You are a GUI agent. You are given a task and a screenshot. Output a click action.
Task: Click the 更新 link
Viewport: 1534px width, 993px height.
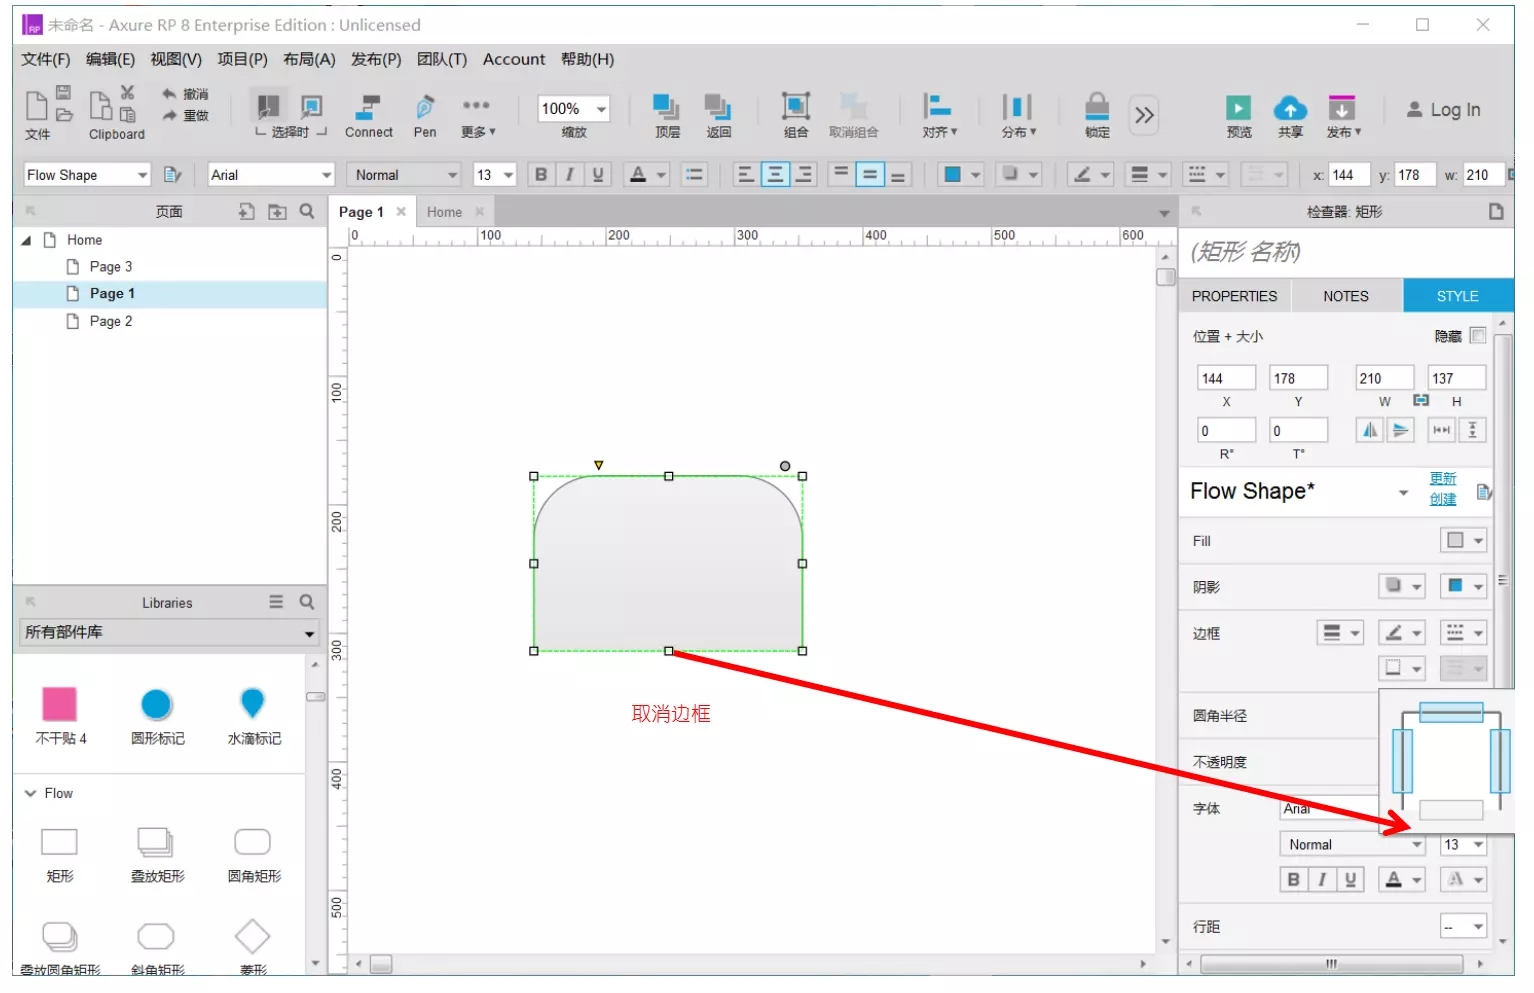(1442, 479)
